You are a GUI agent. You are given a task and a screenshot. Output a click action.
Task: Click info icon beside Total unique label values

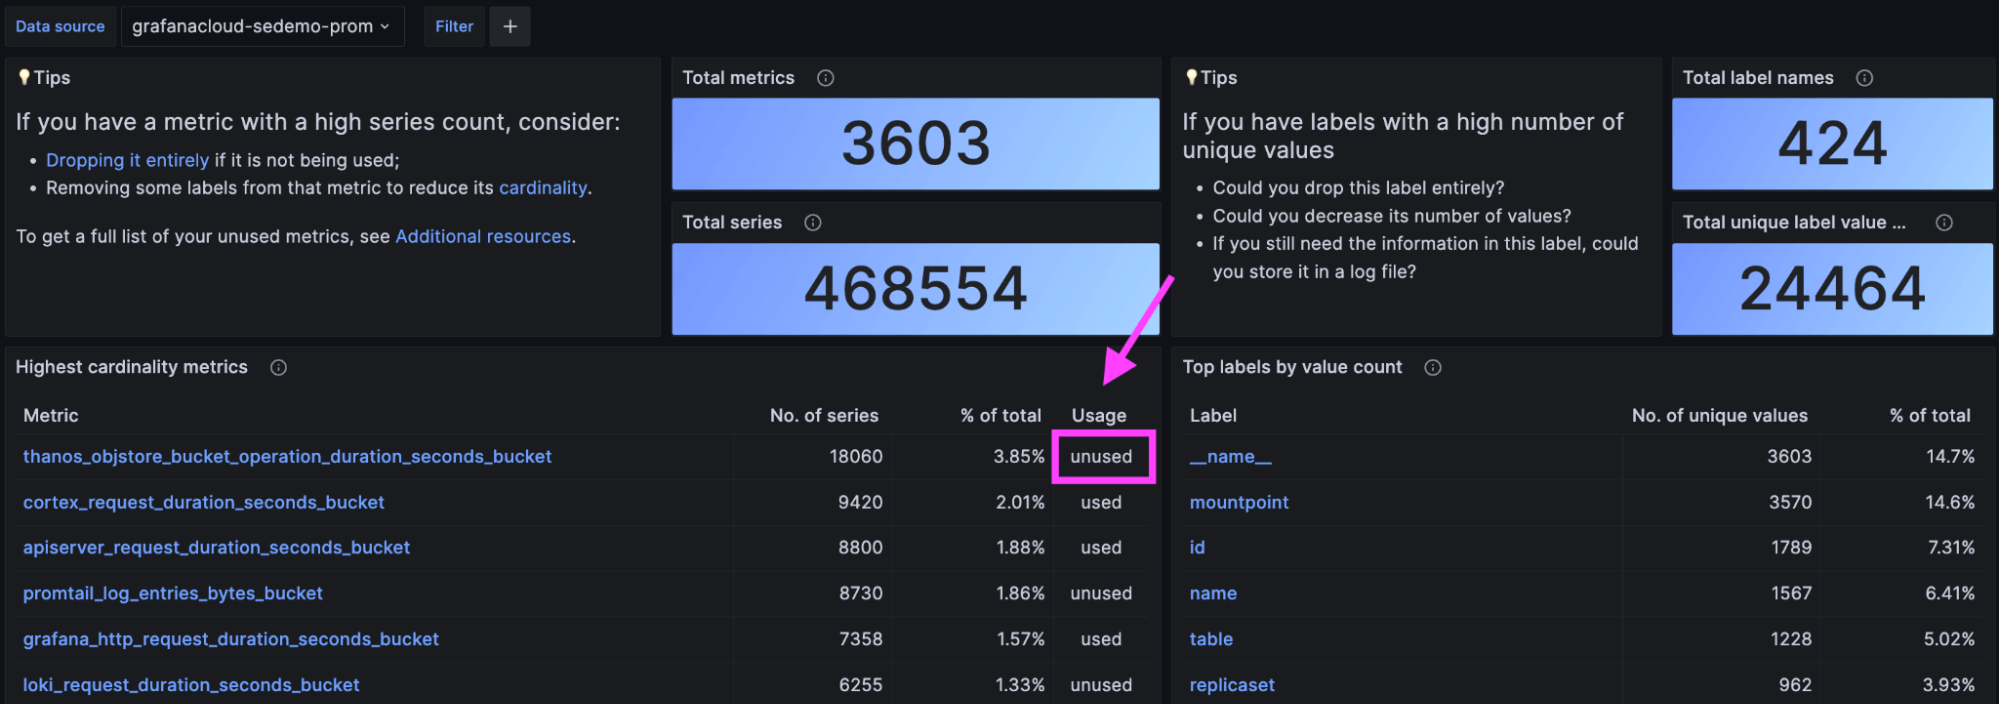tap(1944, 223)
